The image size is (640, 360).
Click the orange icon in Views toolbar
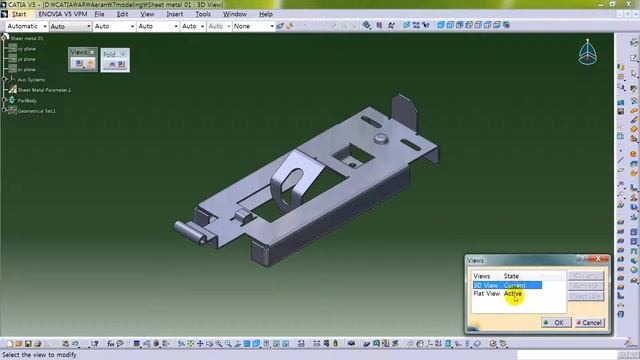tap(90, 64)
